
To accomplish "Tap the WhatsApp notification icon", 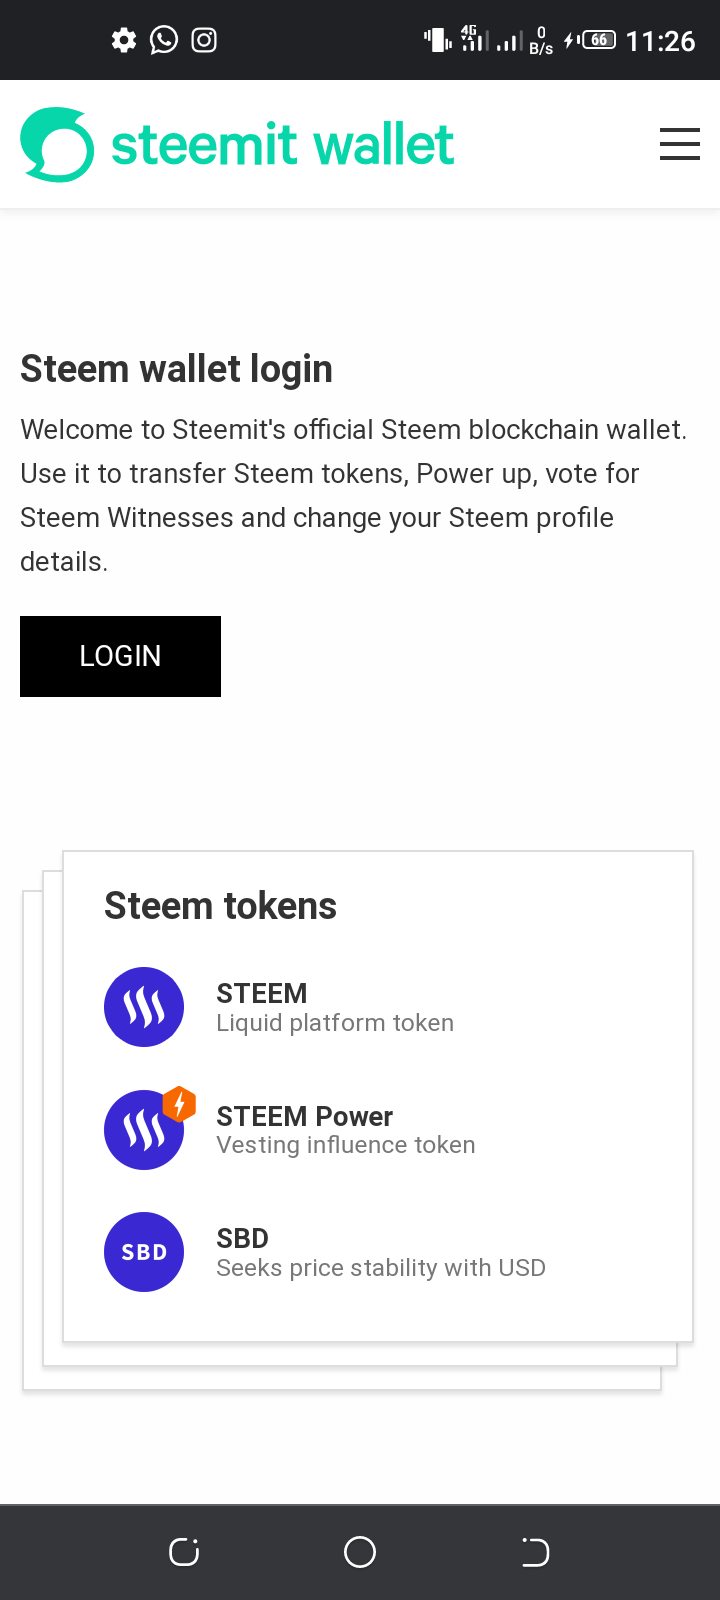I will coord(164,40).
